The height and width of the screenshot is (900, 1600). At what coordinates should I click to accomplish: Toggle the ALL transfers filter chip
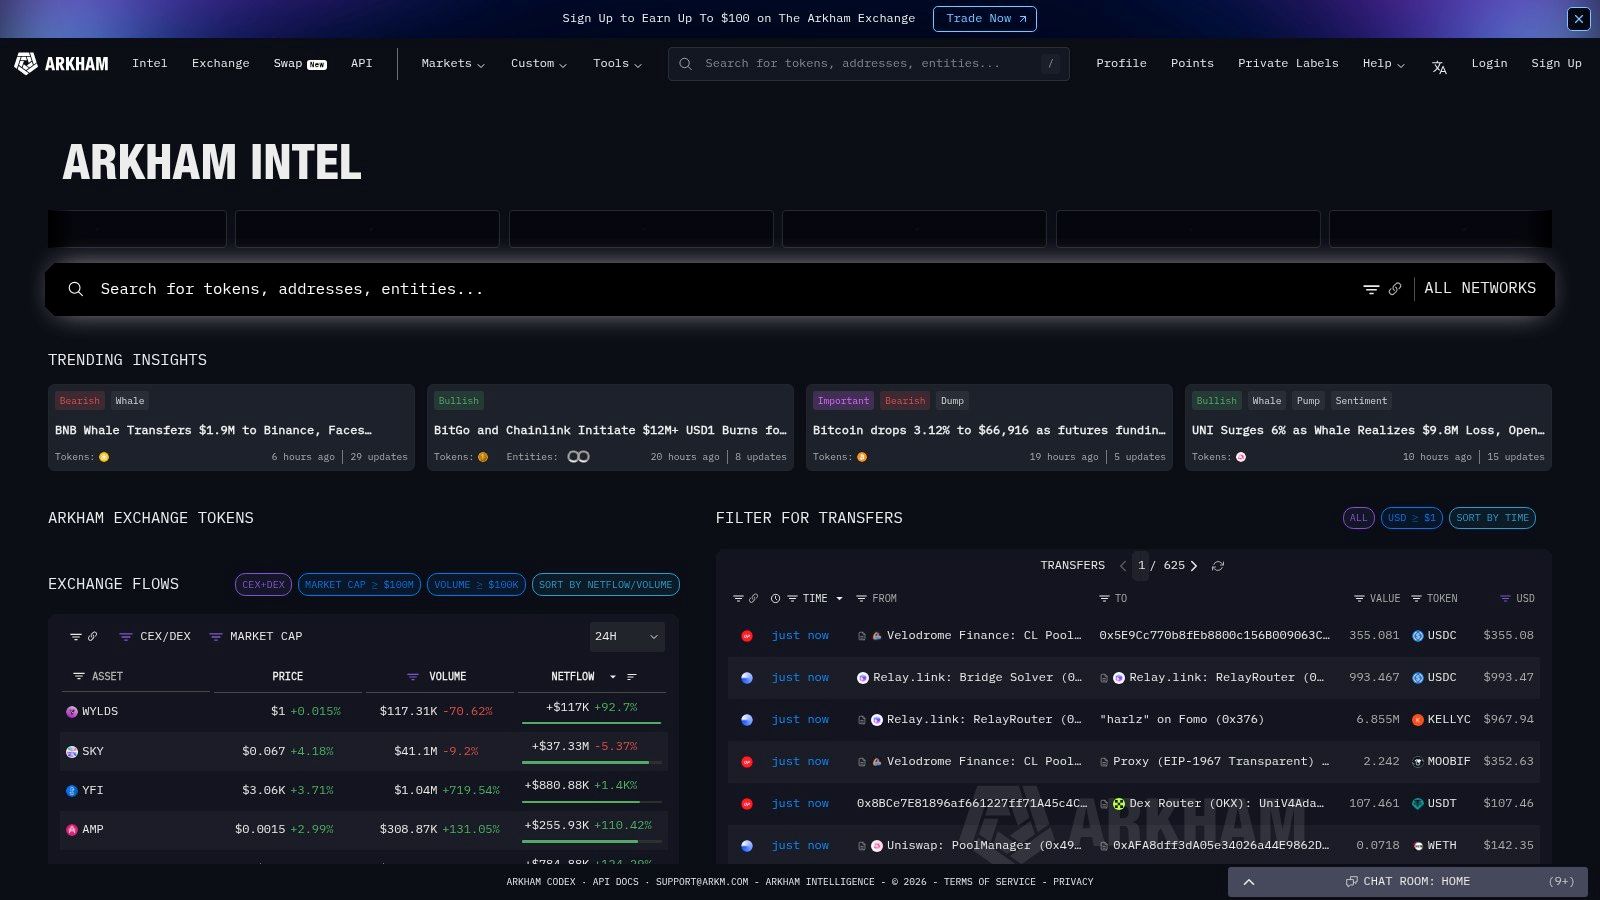tap(1358, 518)
